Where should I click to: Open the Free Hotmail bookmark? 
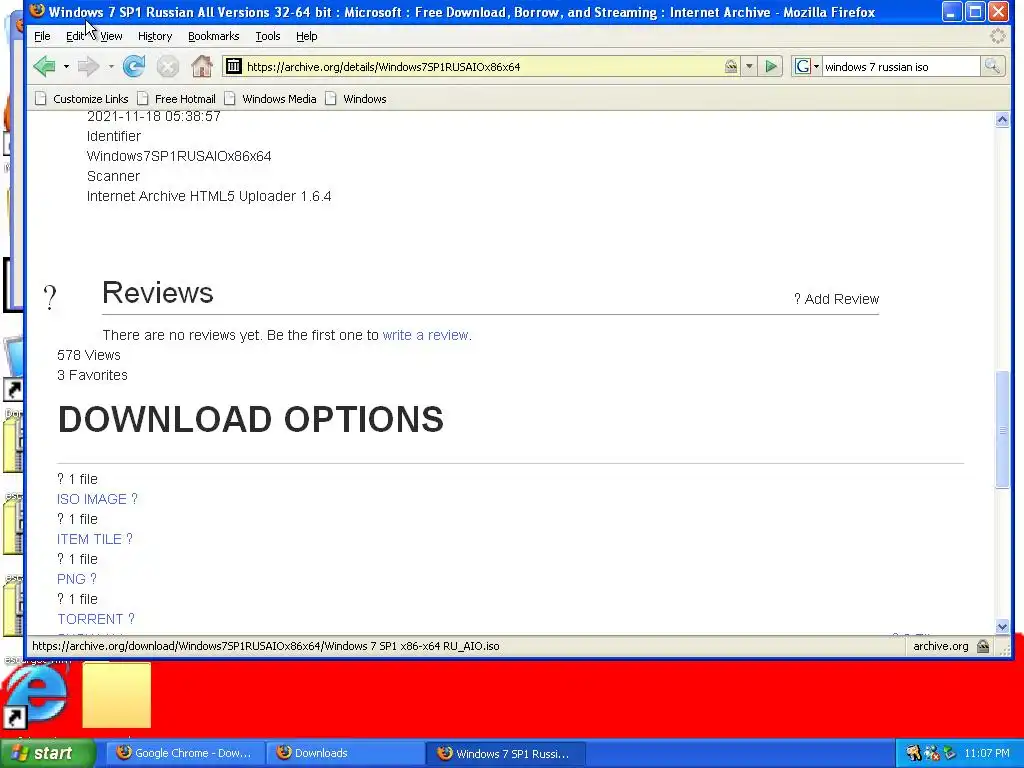(x=176, y=99)
